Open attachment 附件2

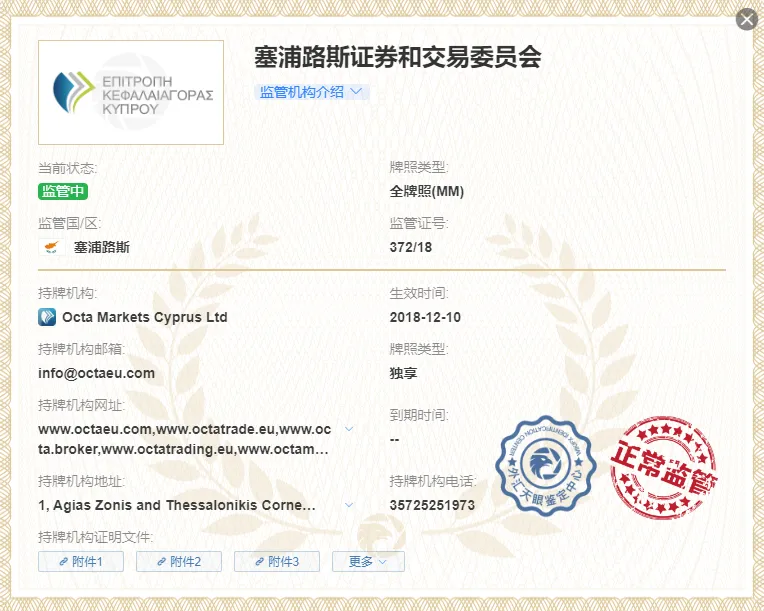click(179, 561)
